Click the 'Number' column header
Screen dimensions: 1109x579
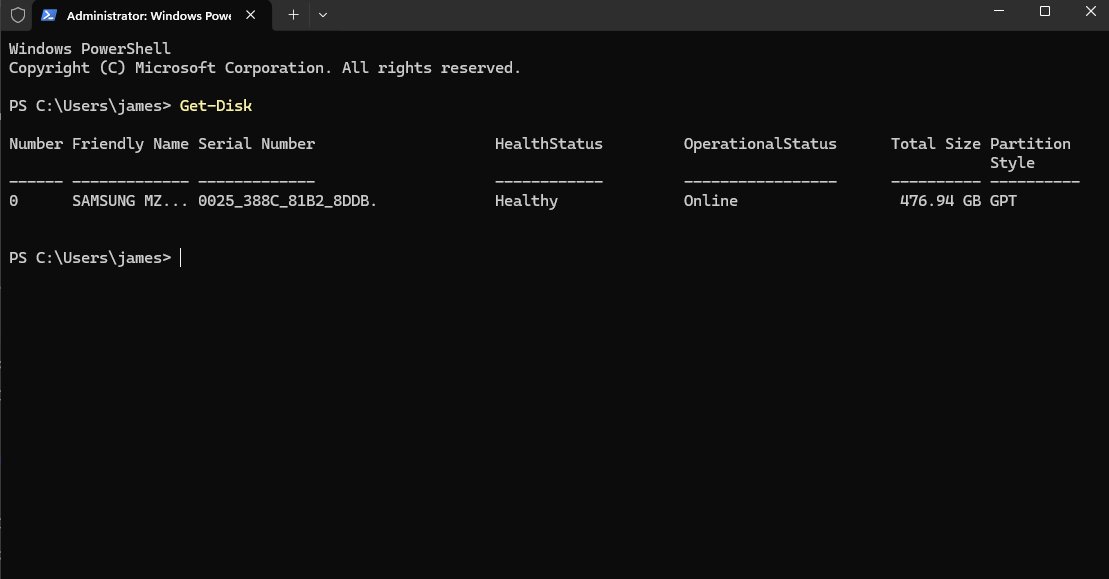pyautogui.click(x=36, y=144)
